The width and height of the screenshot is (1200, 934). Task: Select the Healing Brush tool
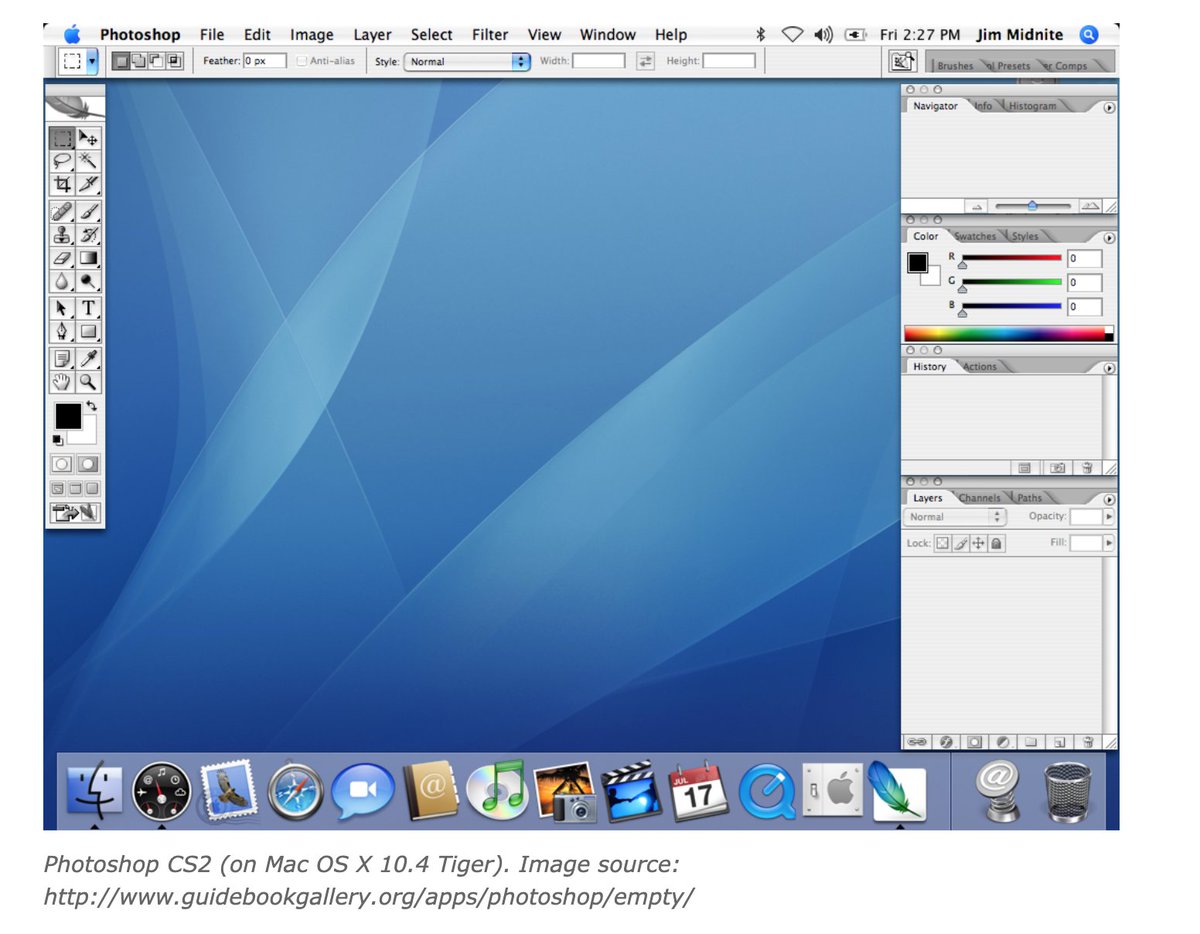click(63, 212)
